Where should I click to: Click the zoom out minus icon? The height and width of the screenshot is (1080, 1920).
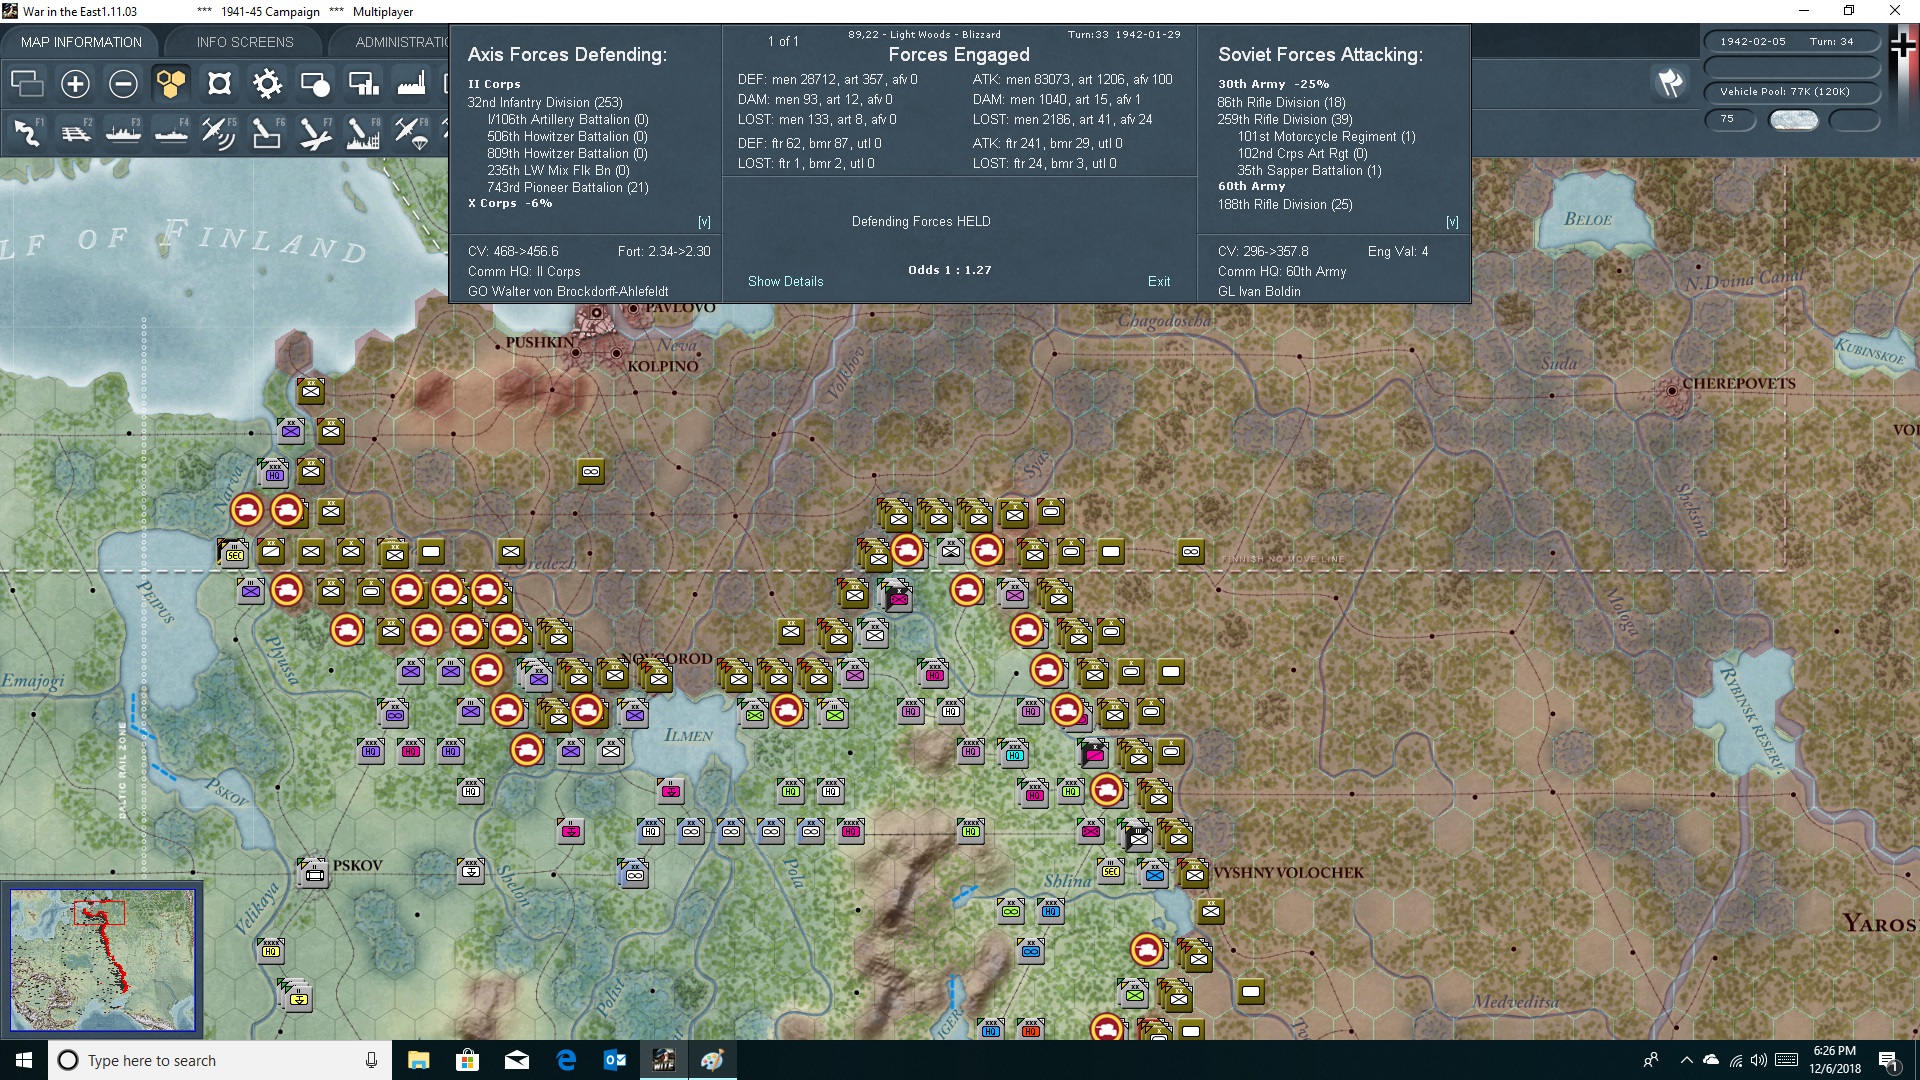[x=123, y=84]
